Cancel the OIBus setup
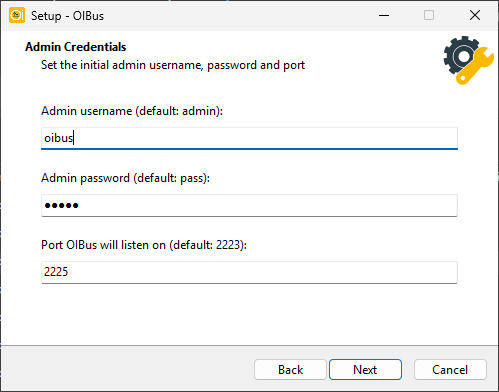The width and height of the screenshot is (499, 392). (x=450, y=369)
